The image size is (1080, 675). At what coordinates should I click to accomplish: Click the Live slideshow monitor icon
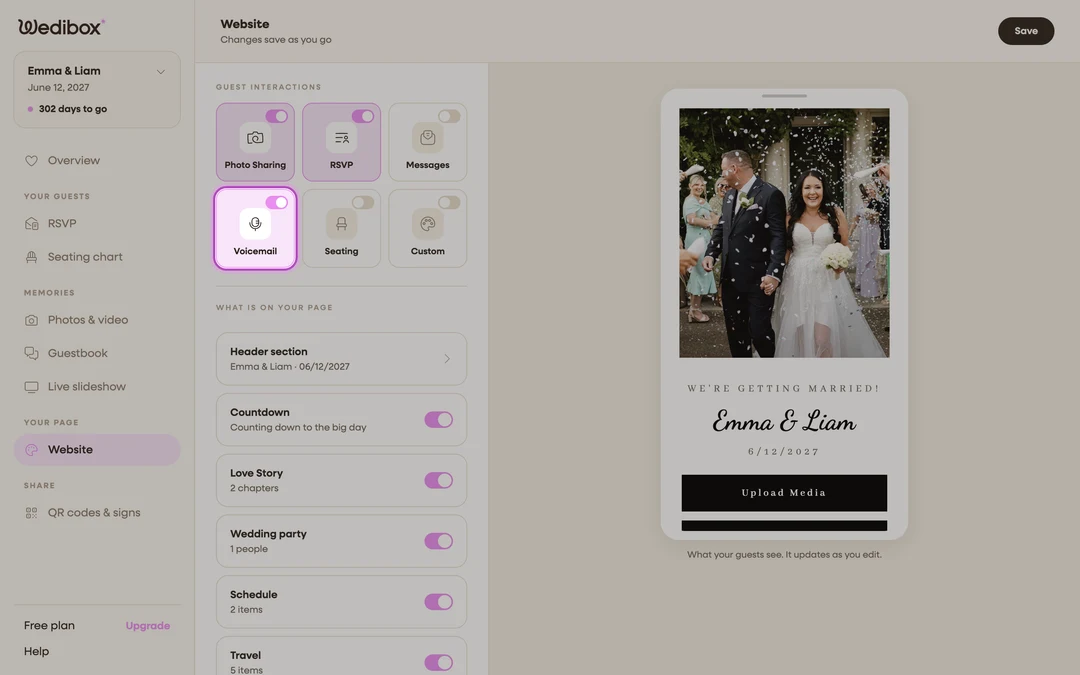(32, 387)
